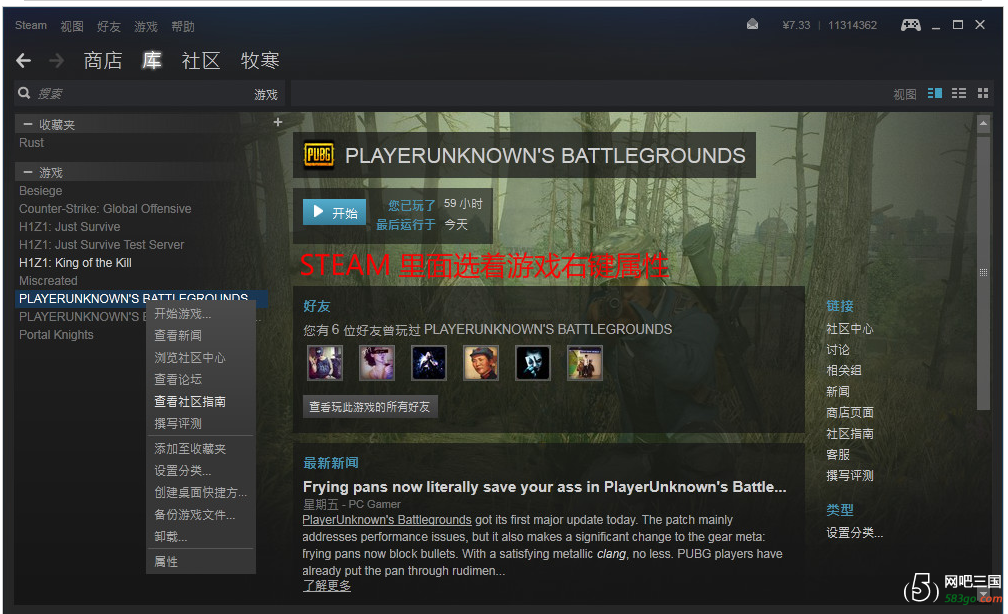Click the library search input field

tap(141, 94)
